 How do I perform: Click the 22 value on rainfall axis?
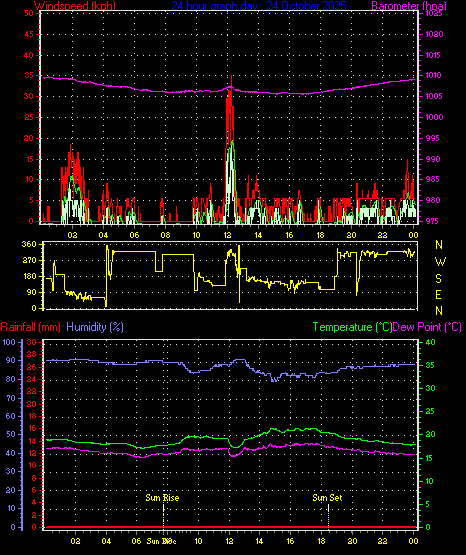[x=32, y=391]
